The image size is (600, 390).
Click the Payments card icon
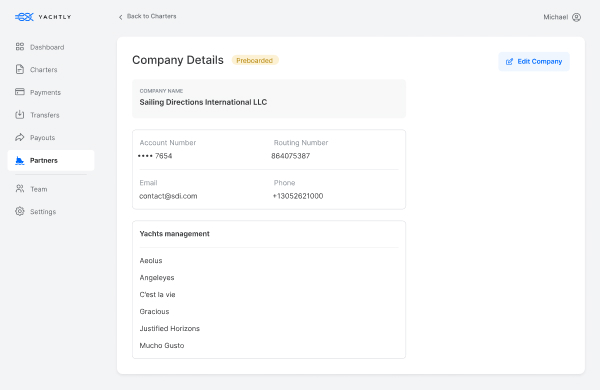pos(20,92)
